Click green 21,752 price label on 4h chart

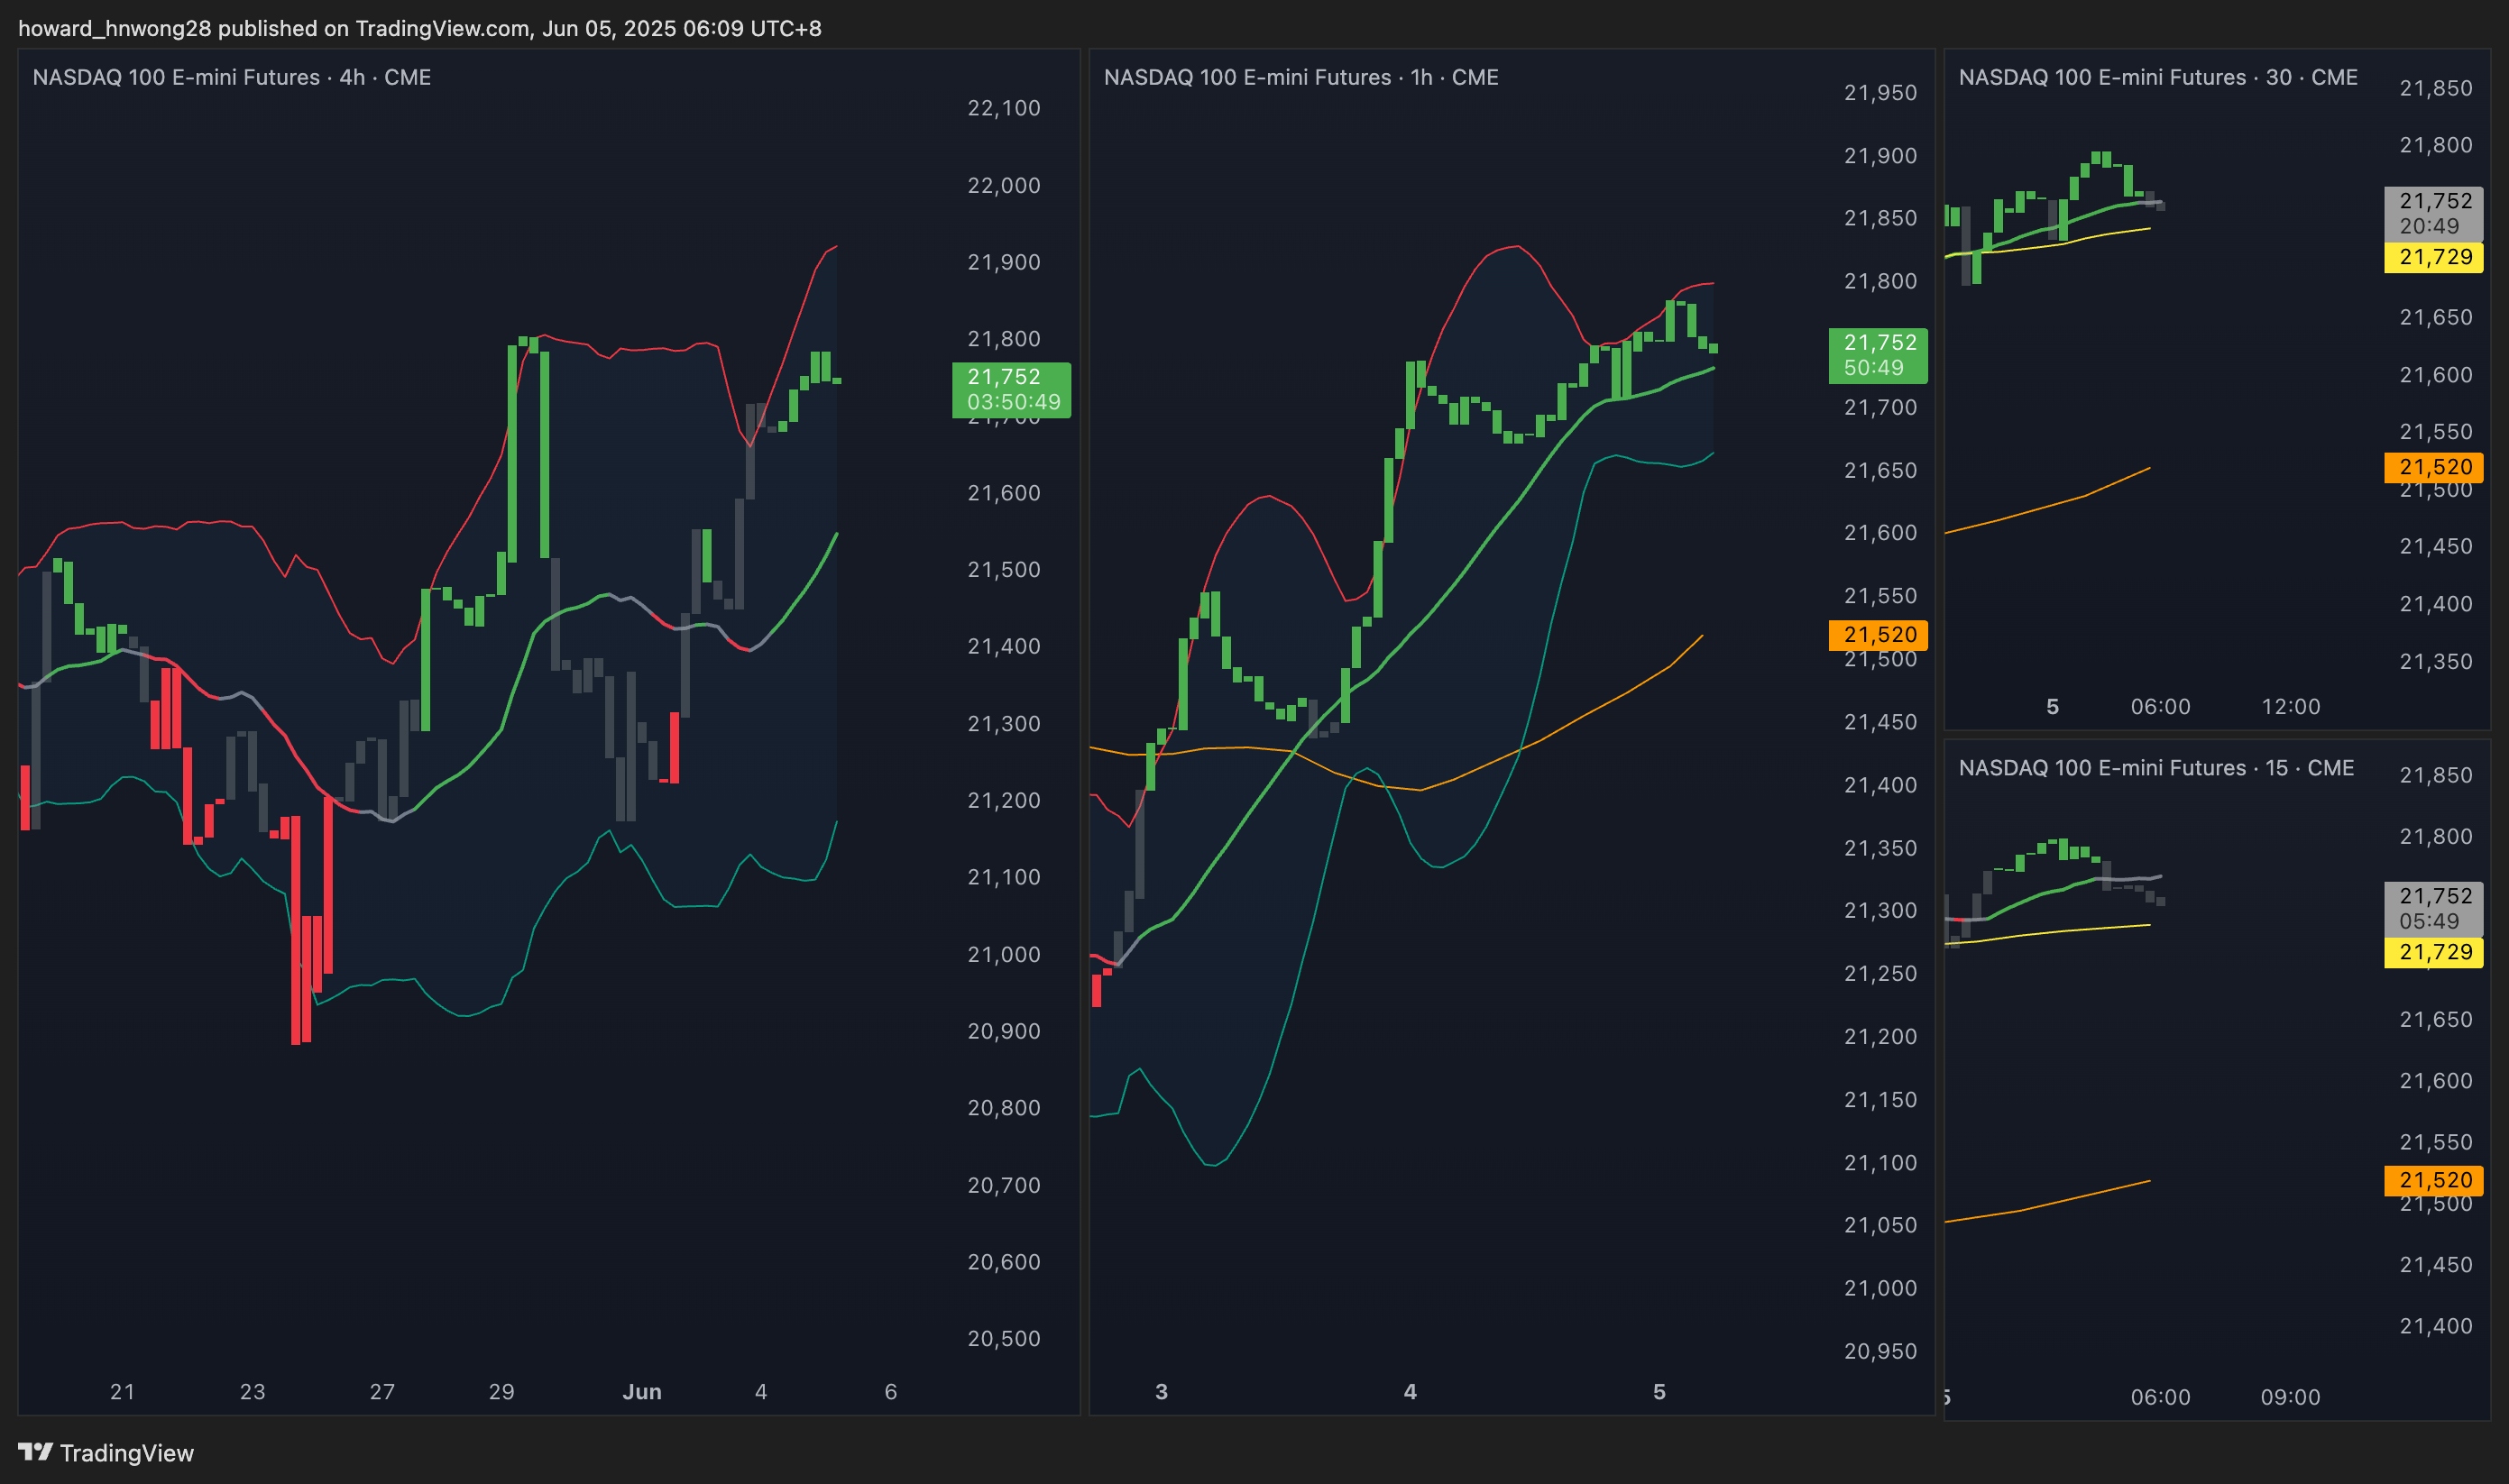tap(1010, 389)
